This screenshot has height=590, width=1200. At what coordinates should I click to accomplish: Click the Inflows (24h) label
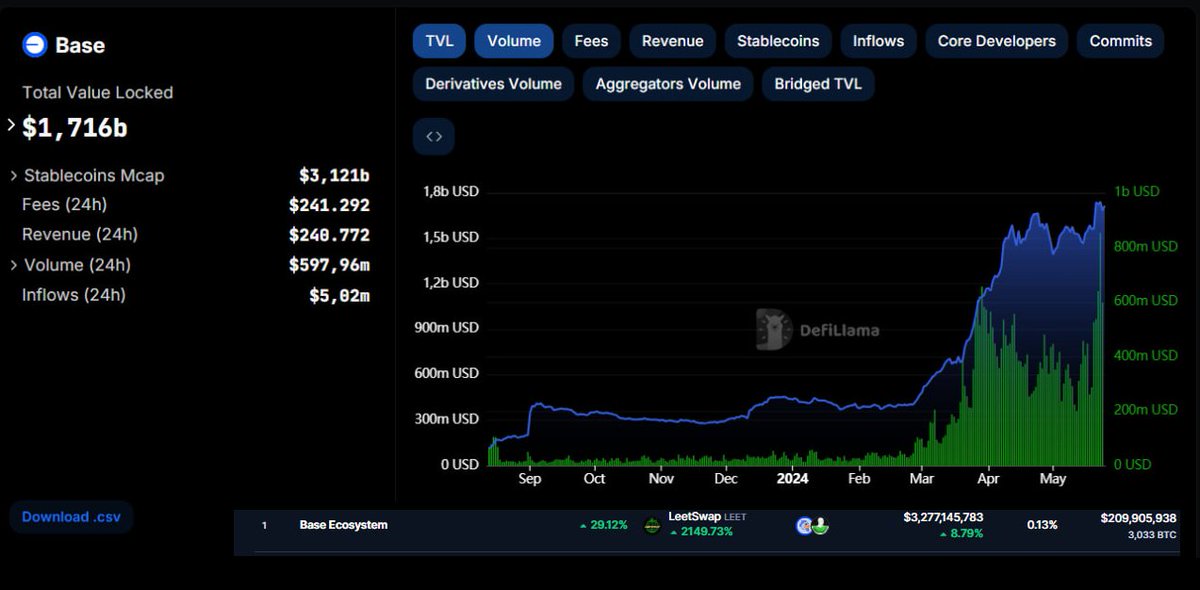click(74, 295)
